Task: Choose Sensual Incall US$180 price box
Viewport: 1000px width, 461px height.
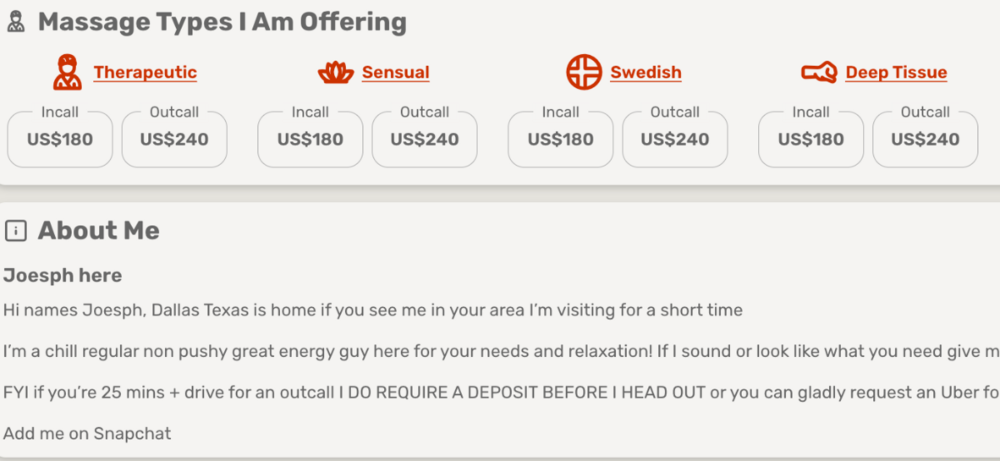Action: point(310,139)
